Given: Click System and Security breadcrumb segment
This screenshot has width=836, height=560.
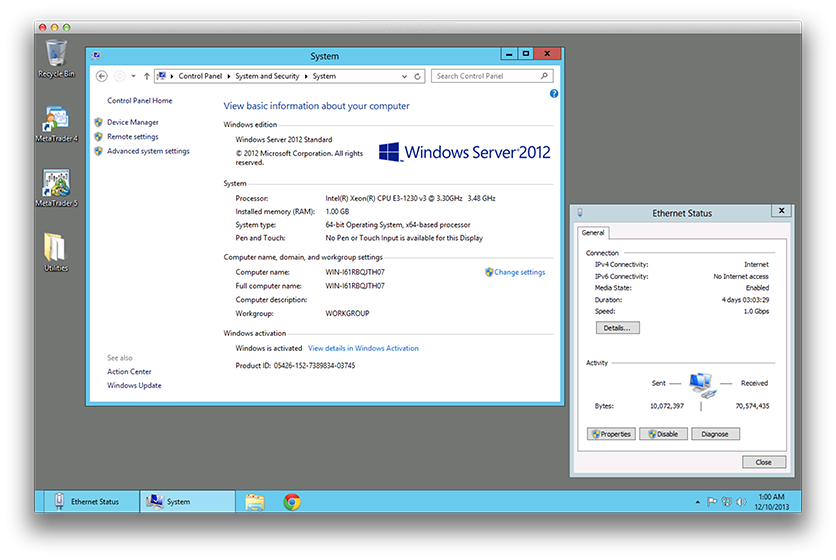Looking at the screenshot, I should [x=267, y=76].
